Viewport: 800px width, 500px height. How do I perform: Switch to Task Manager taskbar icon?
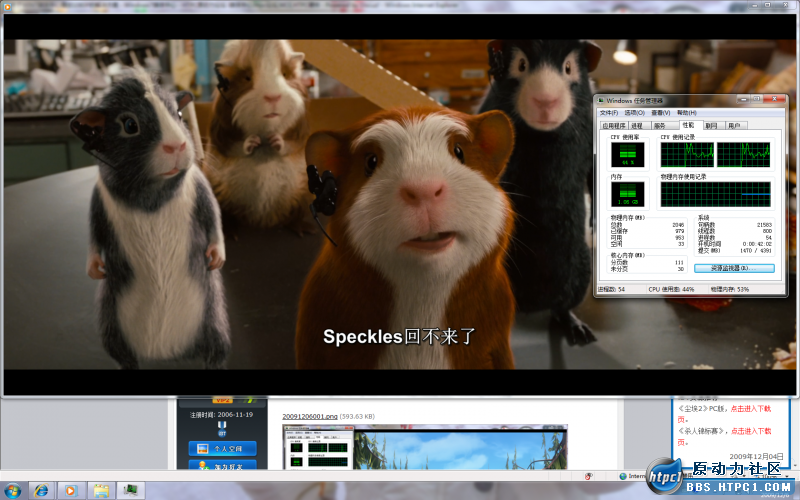click(x=131, y=491)
